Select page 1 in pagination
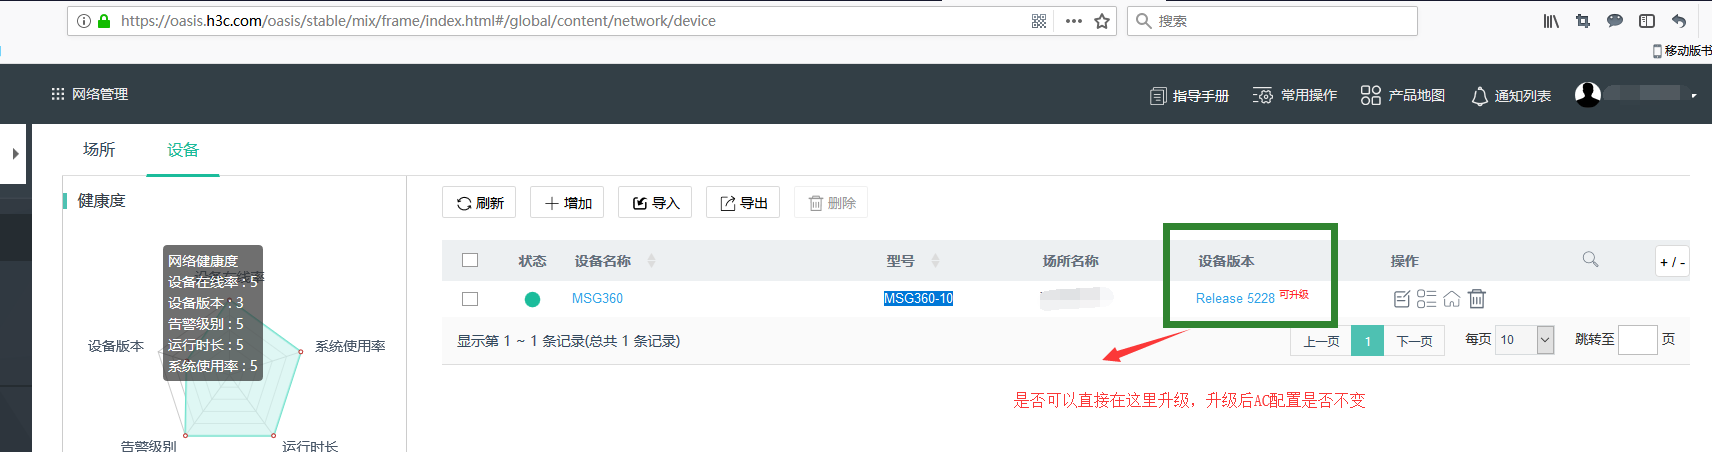This screenshot has width=1712, height=452. 1367,341
